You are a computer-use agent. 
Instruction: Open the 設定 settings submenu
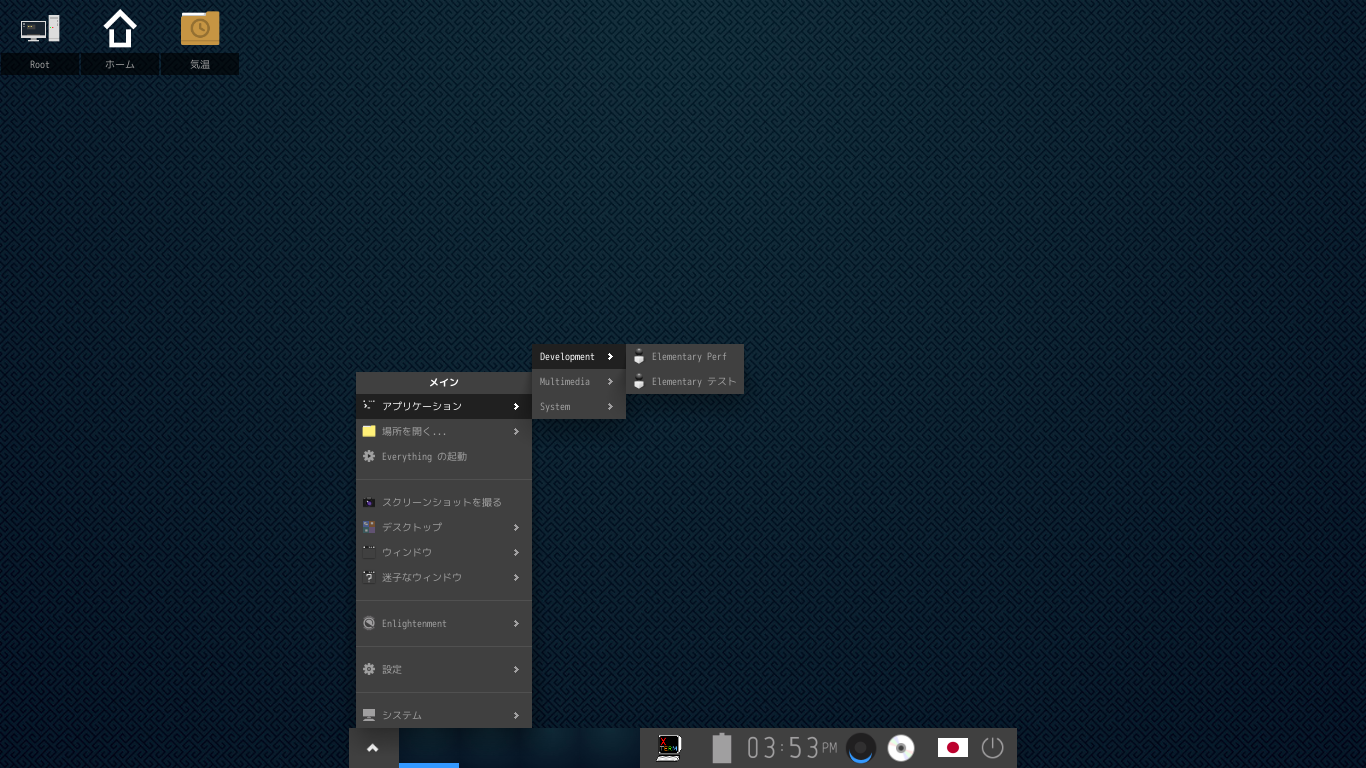pyautogui.click(x=443, y=670)
